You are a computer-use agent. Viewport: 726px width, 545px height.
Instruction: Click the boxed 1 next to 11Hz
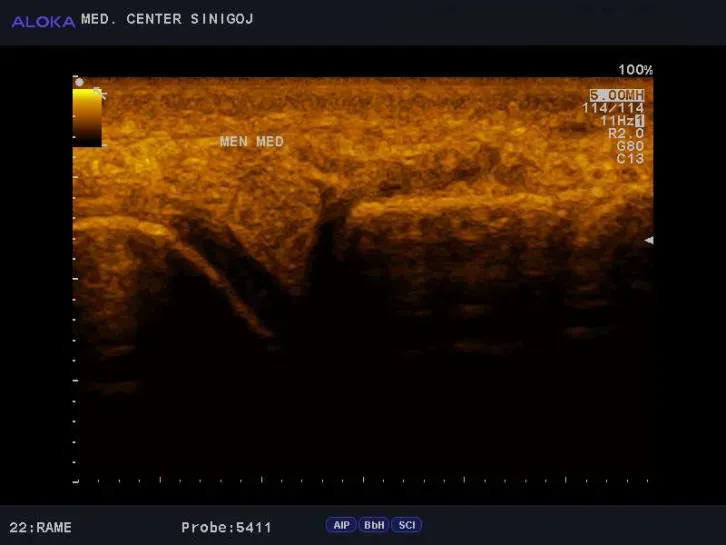(x=640, y=121)
